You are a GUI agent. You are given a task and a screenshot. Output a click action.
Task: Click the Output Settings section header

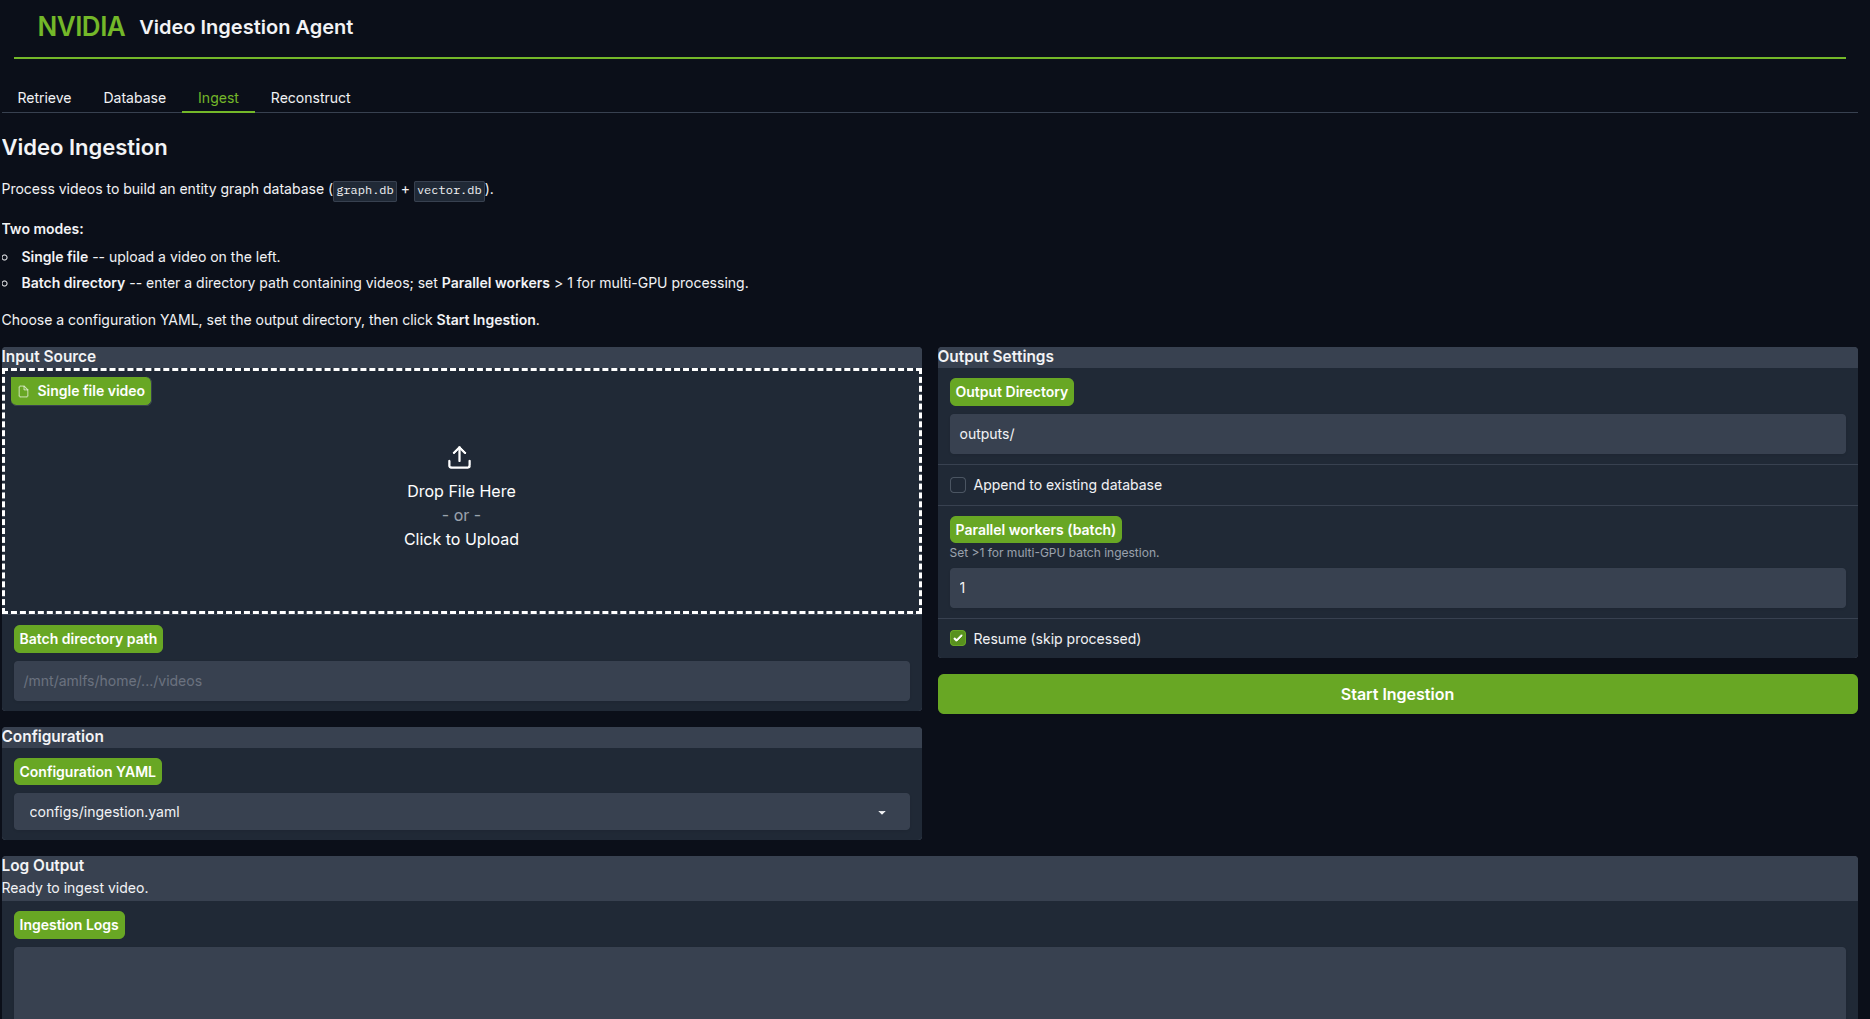995,357
